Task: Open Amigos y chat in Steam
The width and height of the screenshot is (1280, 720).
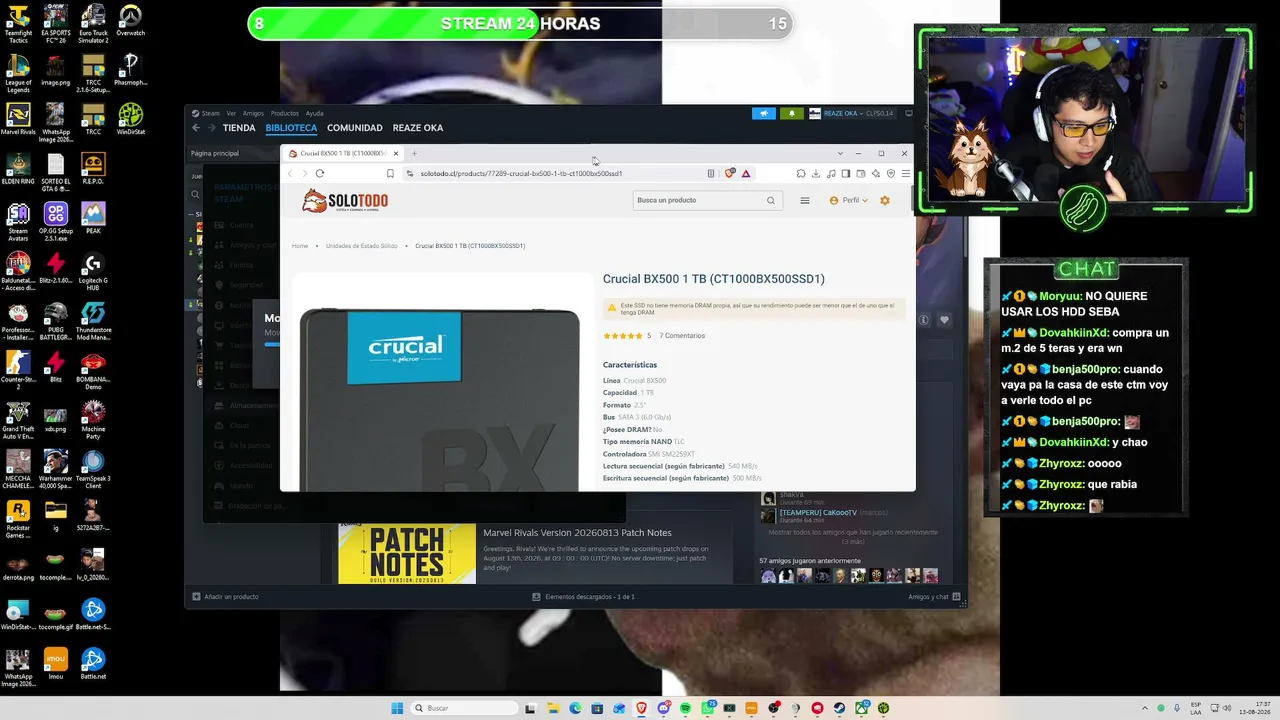Action: (934, 597)
